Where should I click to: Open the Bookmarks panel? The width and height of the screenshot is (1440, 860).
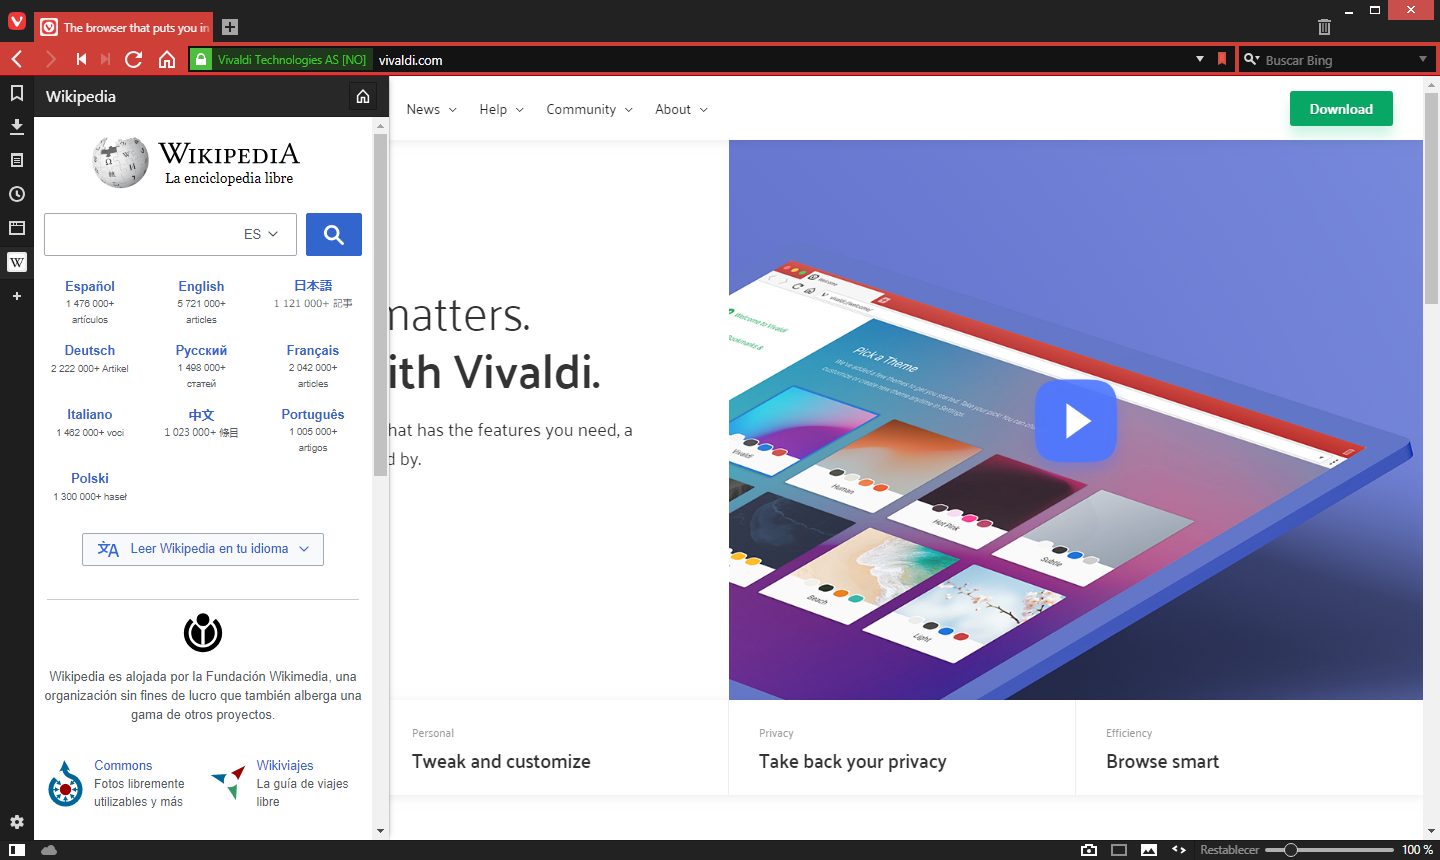click(17, 93)
